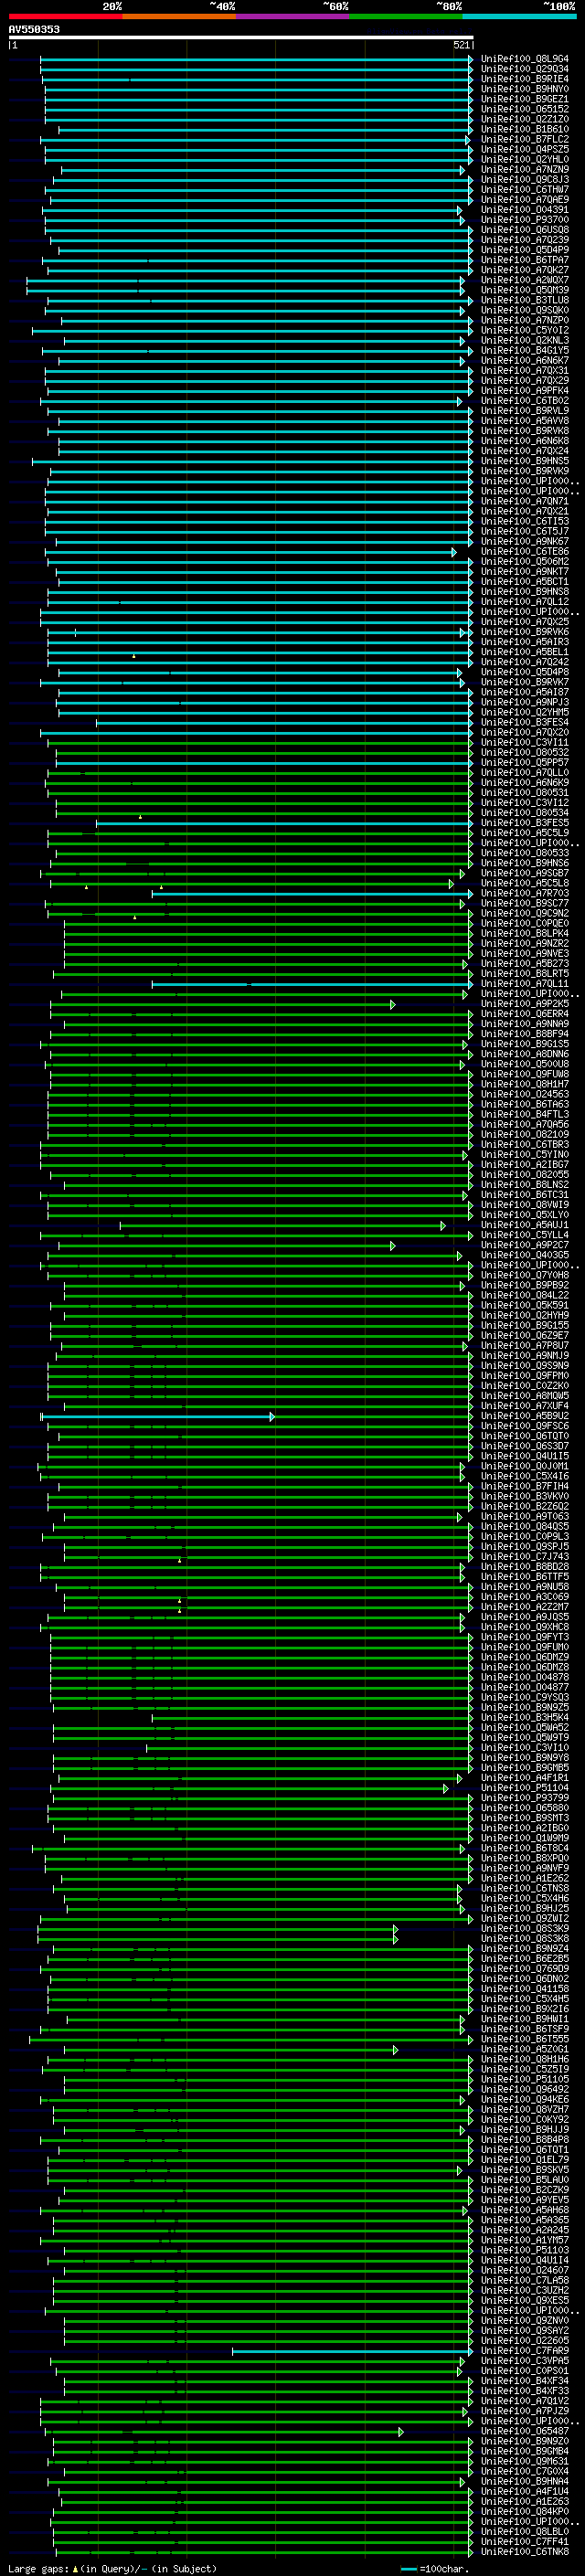Click the green ~80% identity legend segment

(406, 16)
